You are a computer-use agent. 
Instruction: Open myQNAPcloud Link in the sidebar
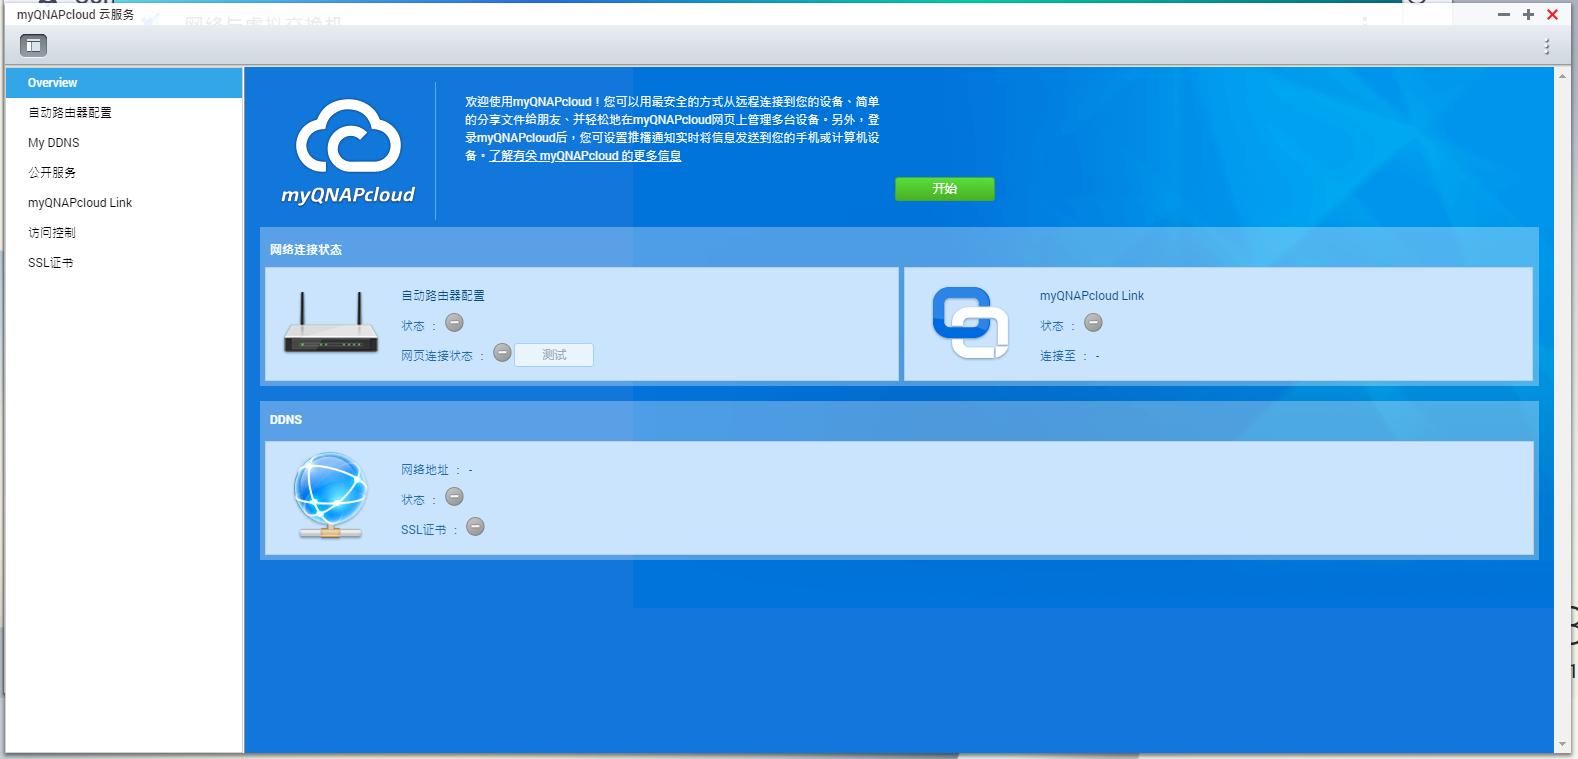point(124,203)
